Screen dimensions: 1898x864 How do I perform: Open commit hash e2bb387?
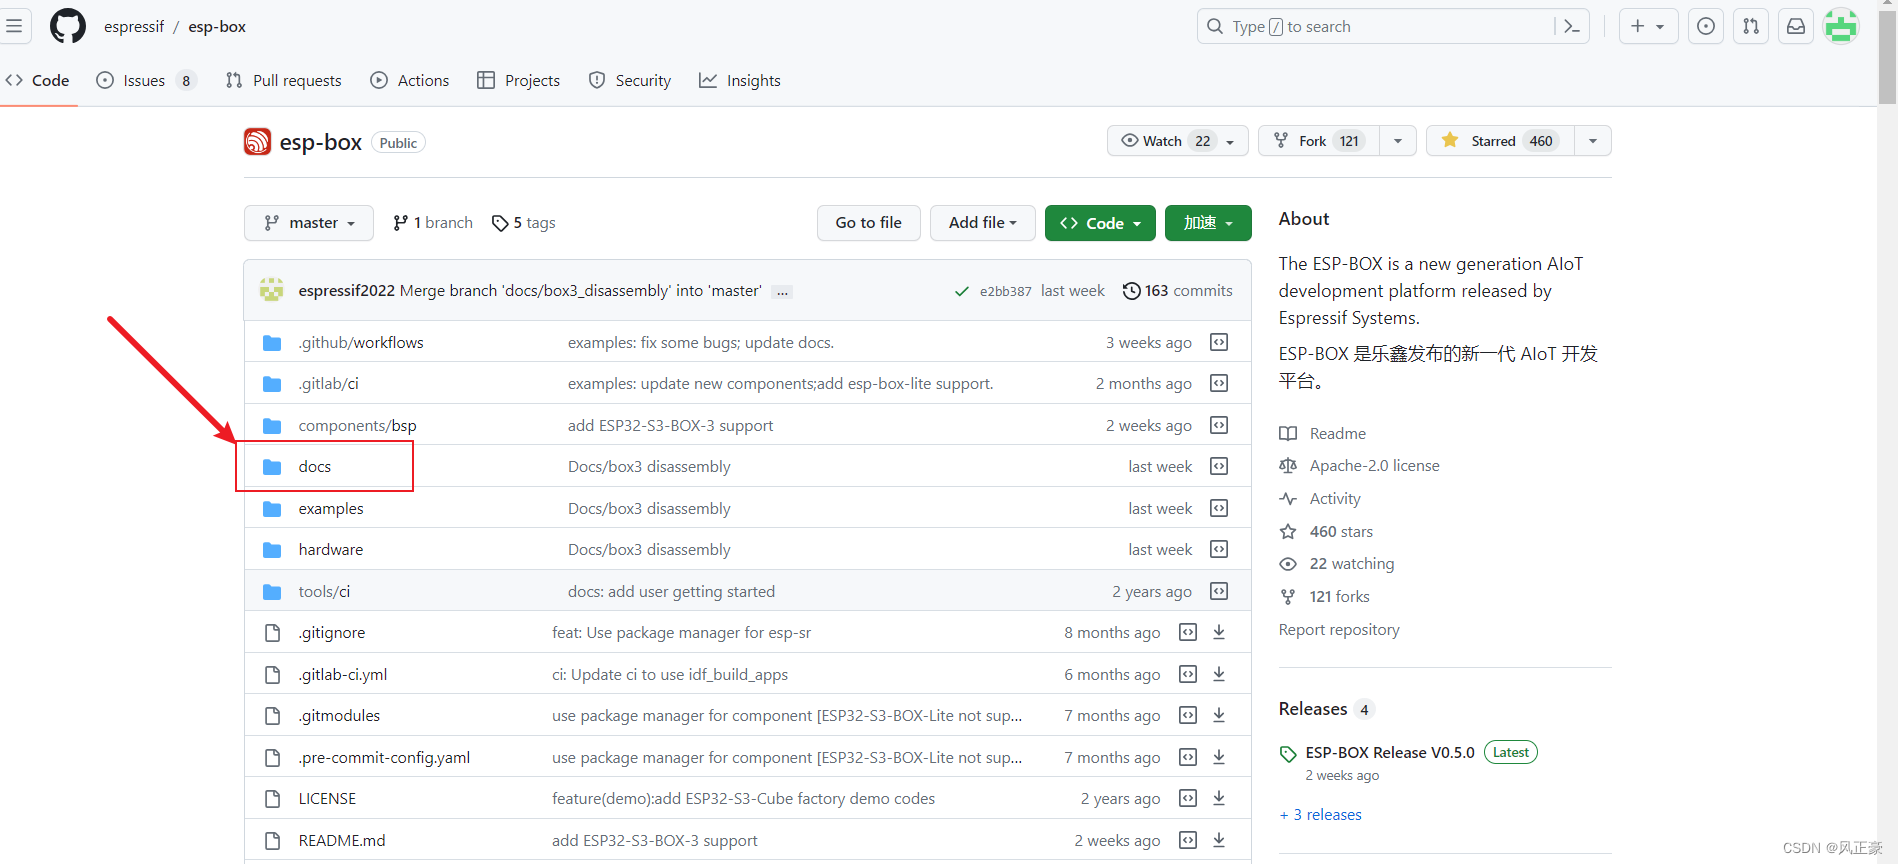point(1005,291)
